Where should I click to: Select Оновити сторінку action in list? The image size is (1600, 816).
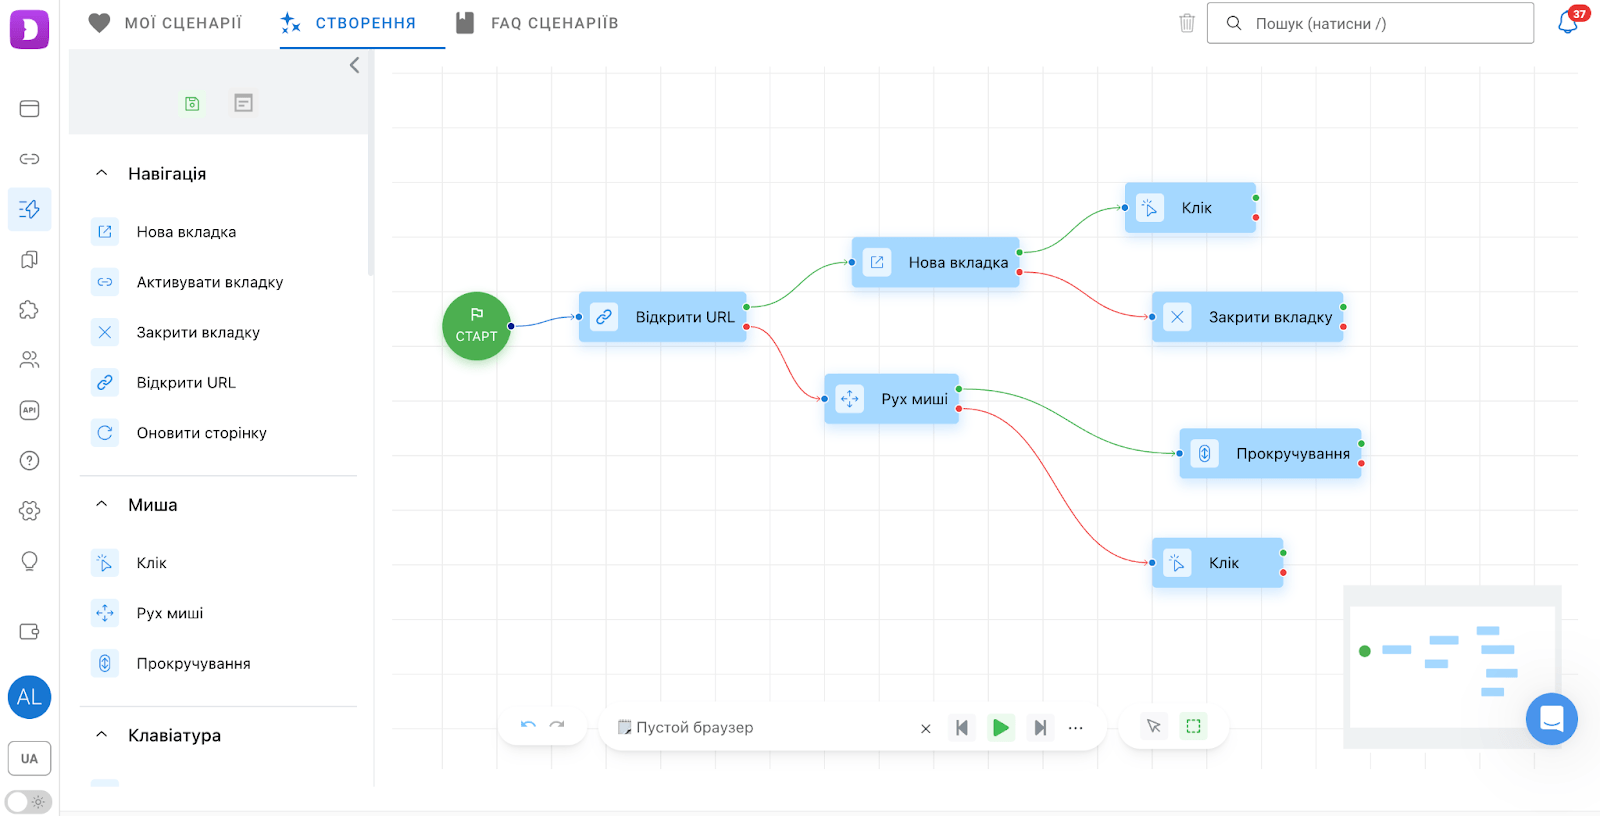(201, 433)
